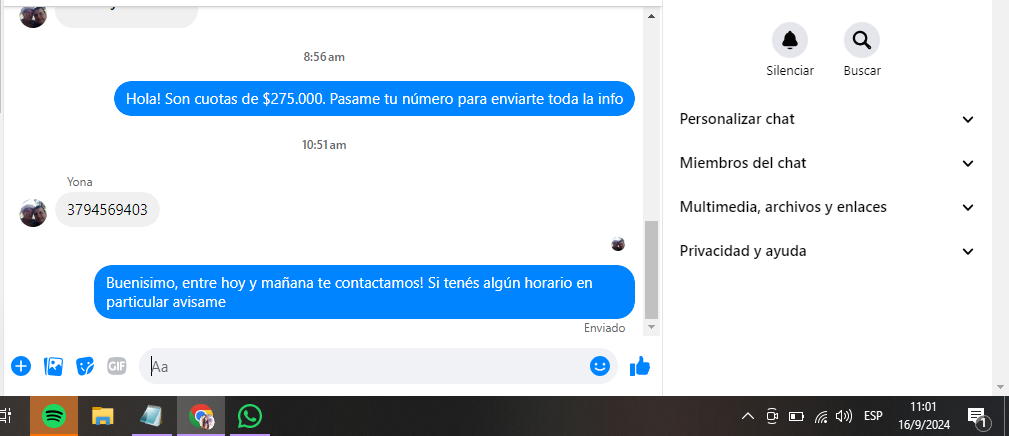Click the chat scrollbar thumb
The image size is (1009, 436).
(x=651, y=270)
